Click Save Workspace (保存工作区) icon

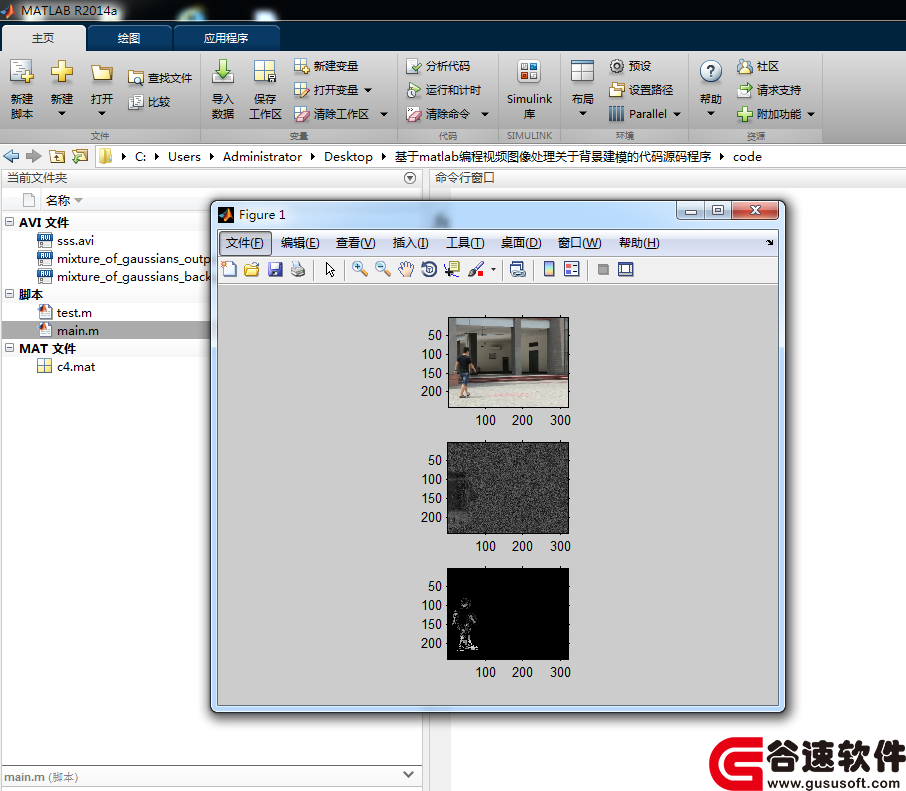click(x=265, y=72)
